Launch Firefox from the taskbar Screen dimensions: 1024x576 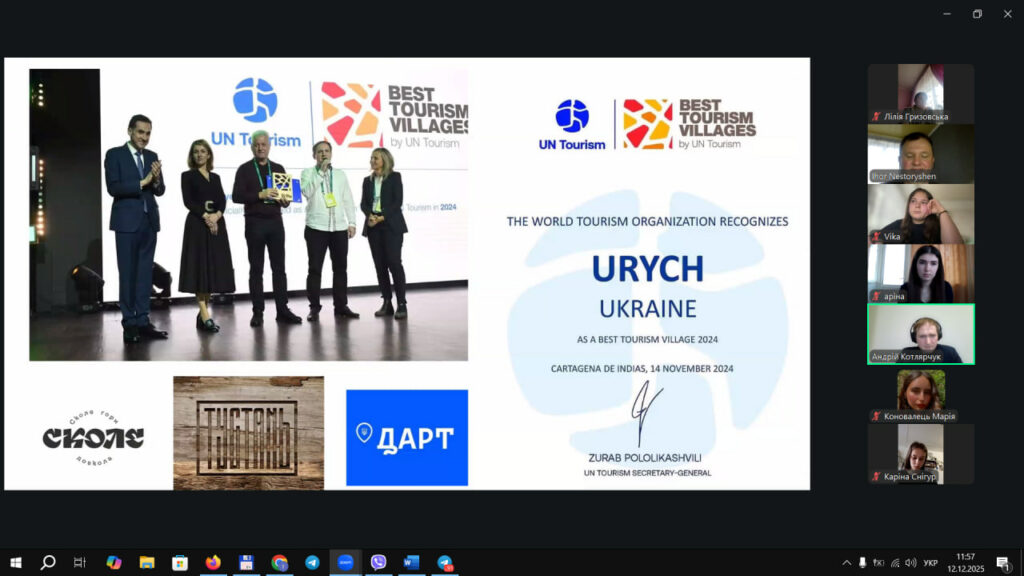pyautogui.click(x=212, y=562)
